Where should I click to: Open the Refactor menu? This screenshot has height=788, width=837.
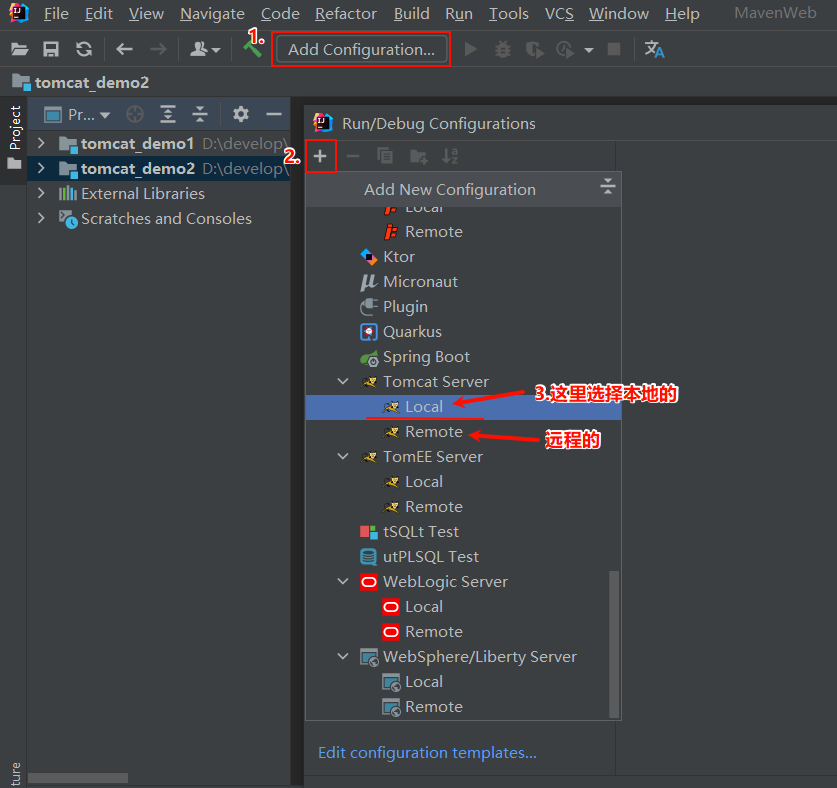click(346, 13)
